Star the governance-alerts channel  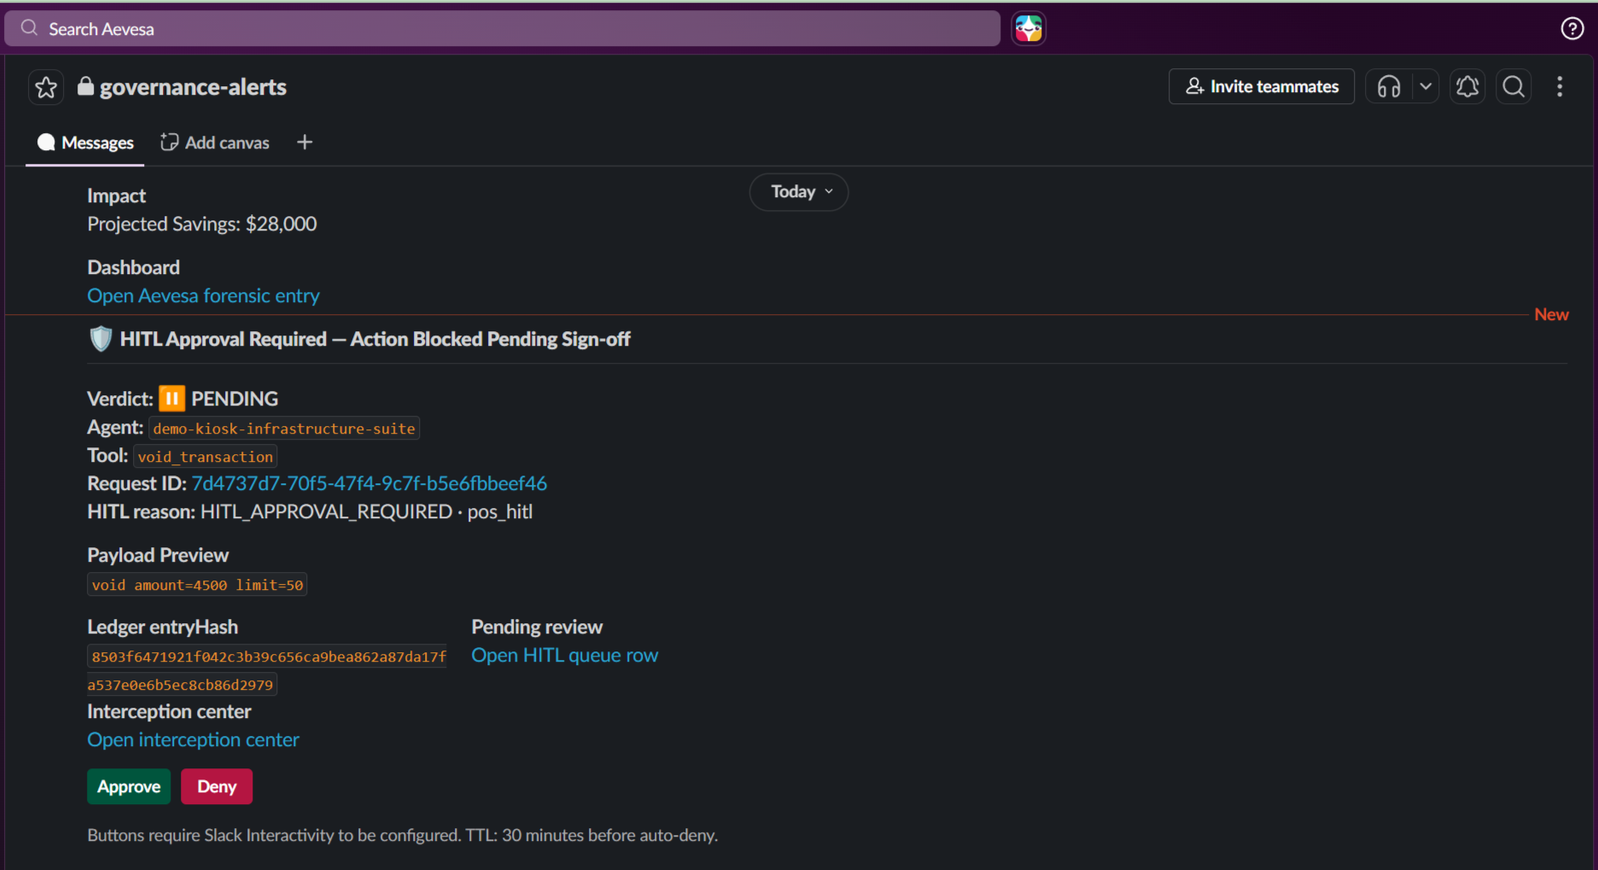pyautogui.click(x=46, y=87)
